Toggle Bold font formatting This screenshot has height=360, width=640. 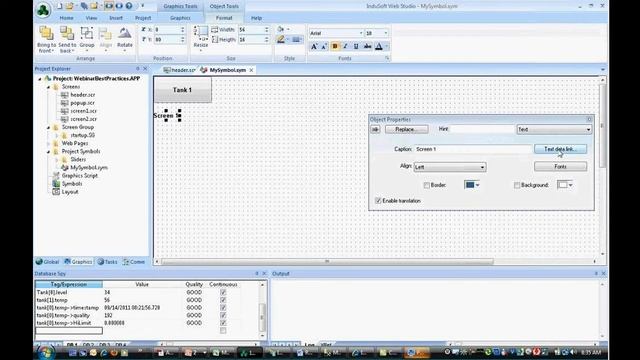pos(335,47)
